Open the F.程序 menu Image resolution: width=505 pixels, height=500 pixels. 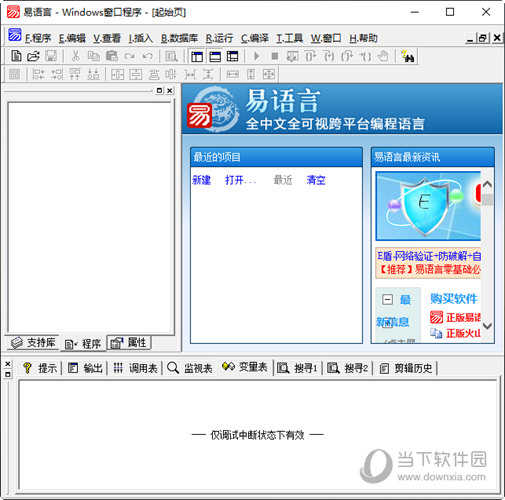click(x=38, y=38)
